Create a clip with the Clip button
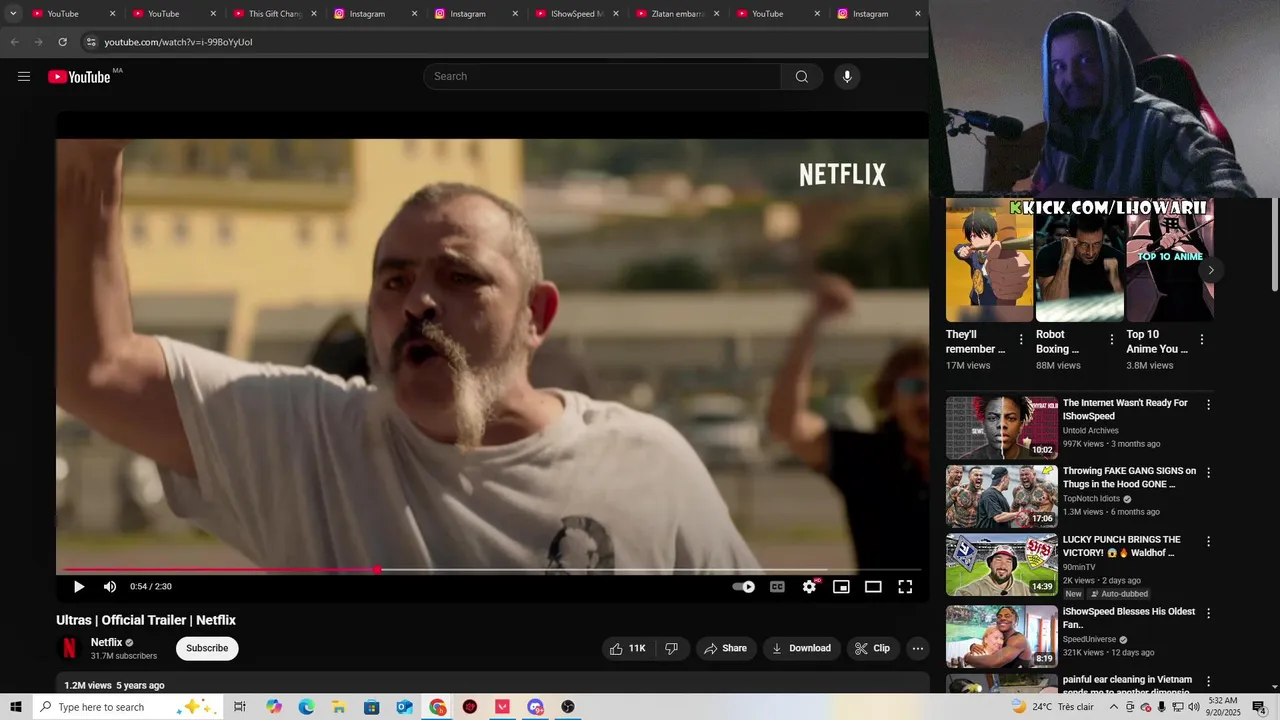Viewport: 1280px width, 720px height. coord(872,648)
